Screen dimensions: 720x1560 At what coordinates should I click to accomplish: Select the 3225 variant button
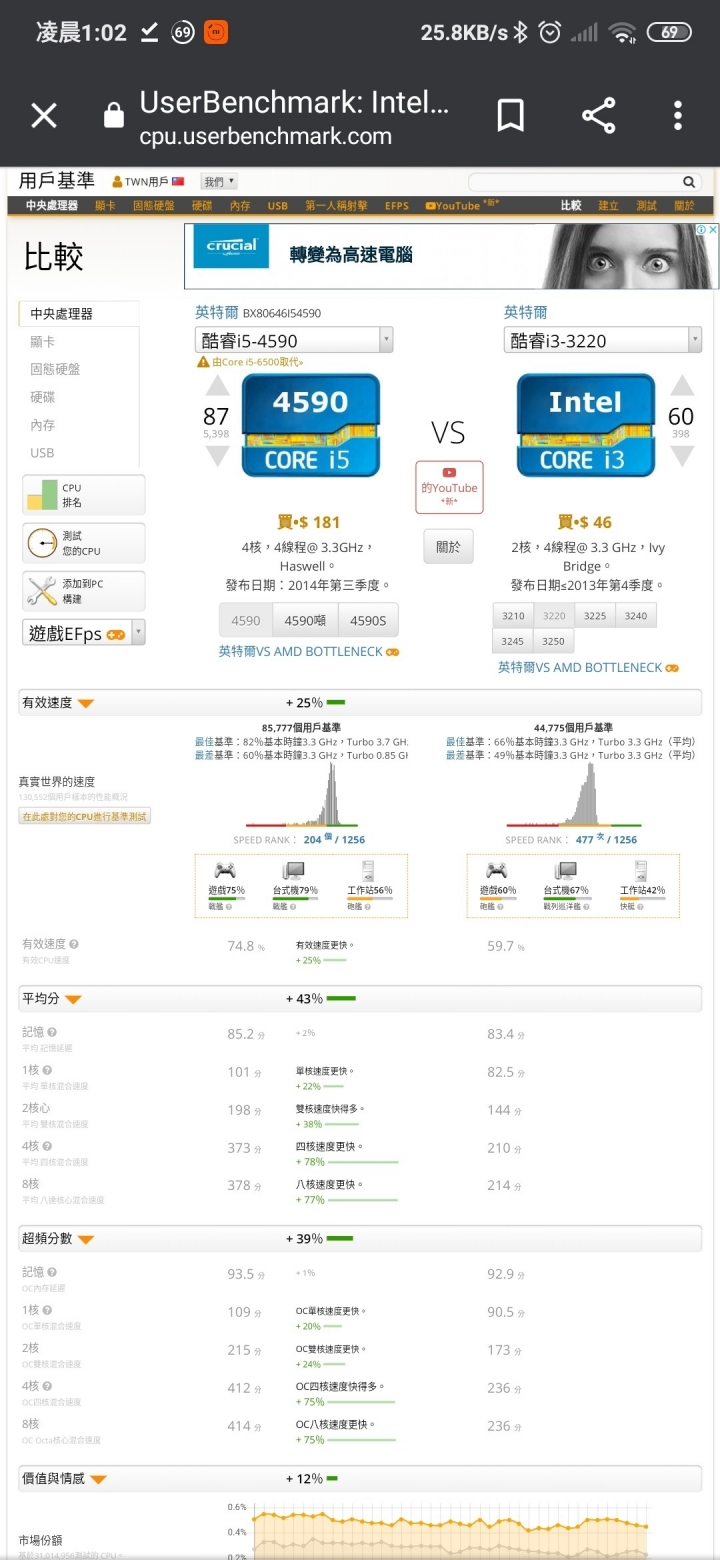(595, 616)
